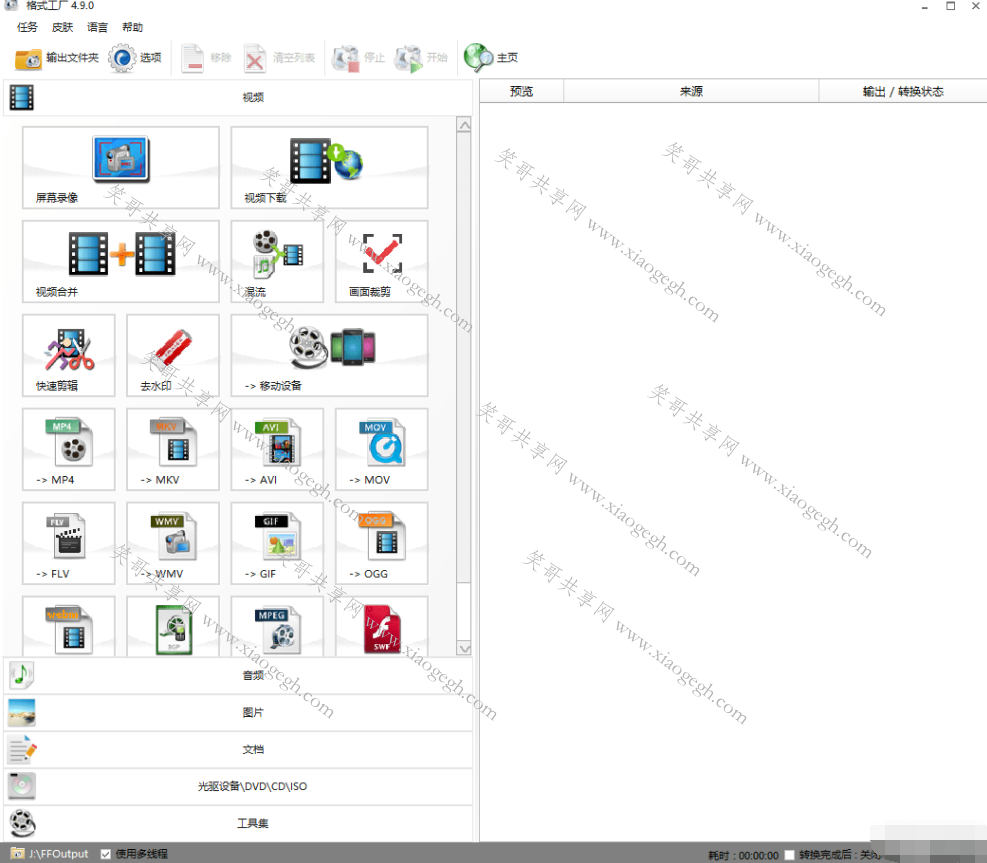This screenshot has width=987, height=863.
Task: Click the 输出 / 转换状态 column header
Action: click(x=903, y=92)
